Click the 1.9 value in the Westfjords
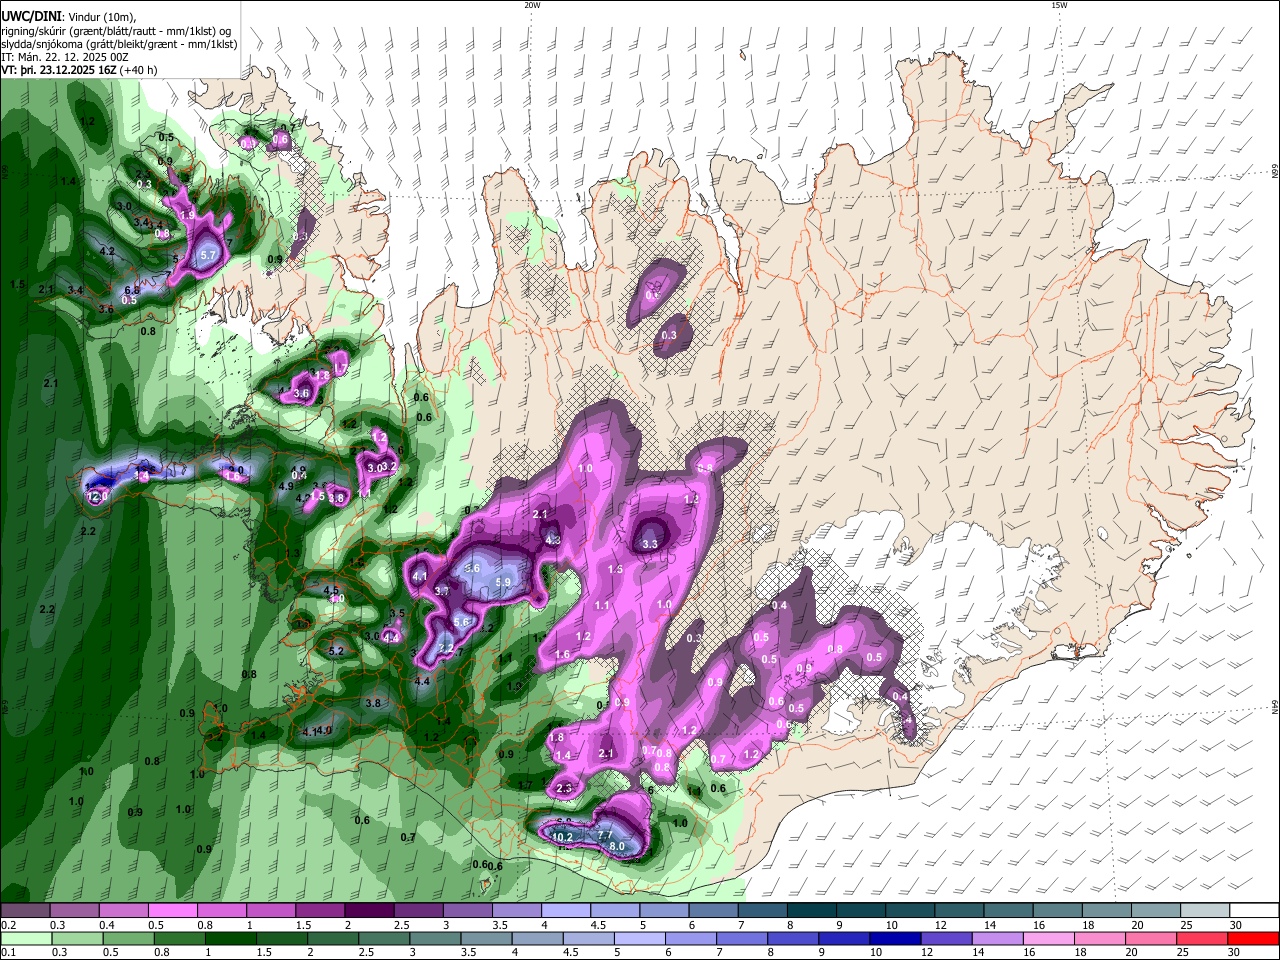1280x960 pixels. click(187, 215)
